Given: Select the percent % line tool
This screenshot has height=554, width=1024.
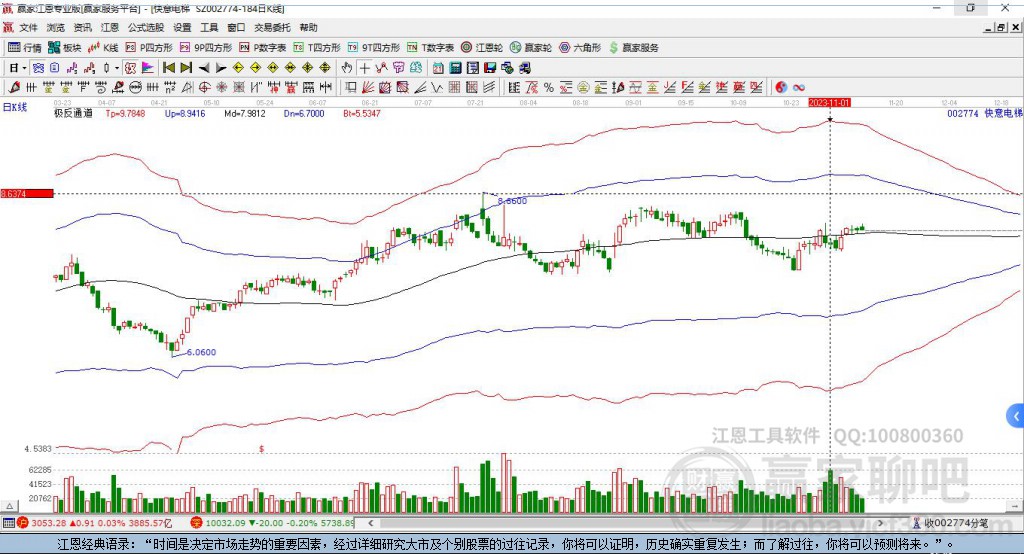Looking at the screenshot, I should [x=549, y=88].
